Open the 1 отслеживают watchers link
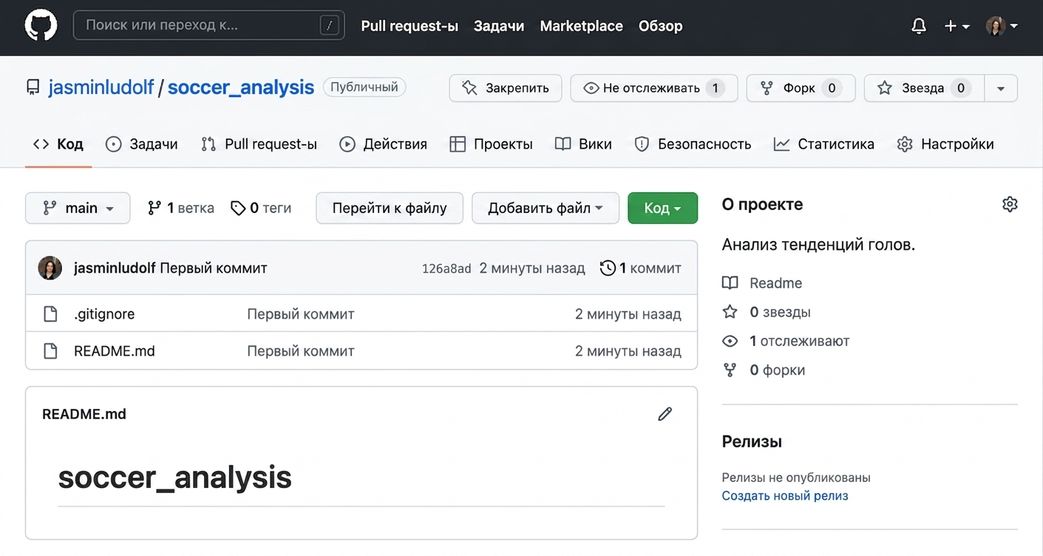The image size is (1043, 556). [x=786, y=341]
